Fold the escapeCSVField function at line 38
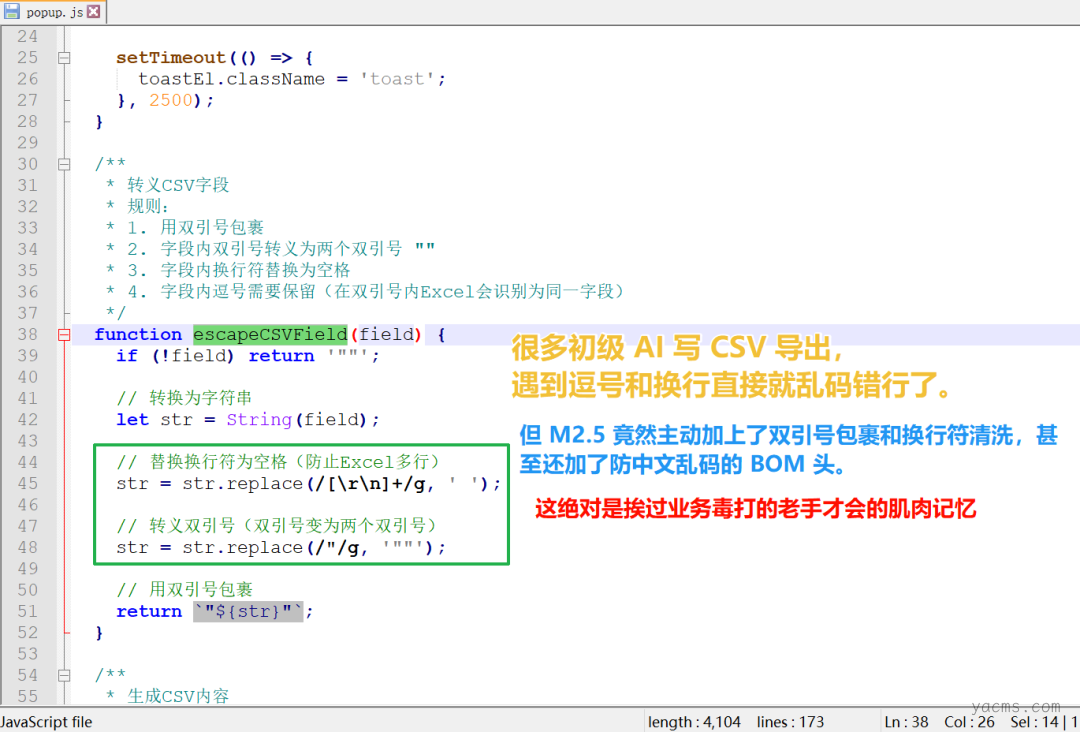This screenshot has height=732, width=1080. [x=64, y=335]
